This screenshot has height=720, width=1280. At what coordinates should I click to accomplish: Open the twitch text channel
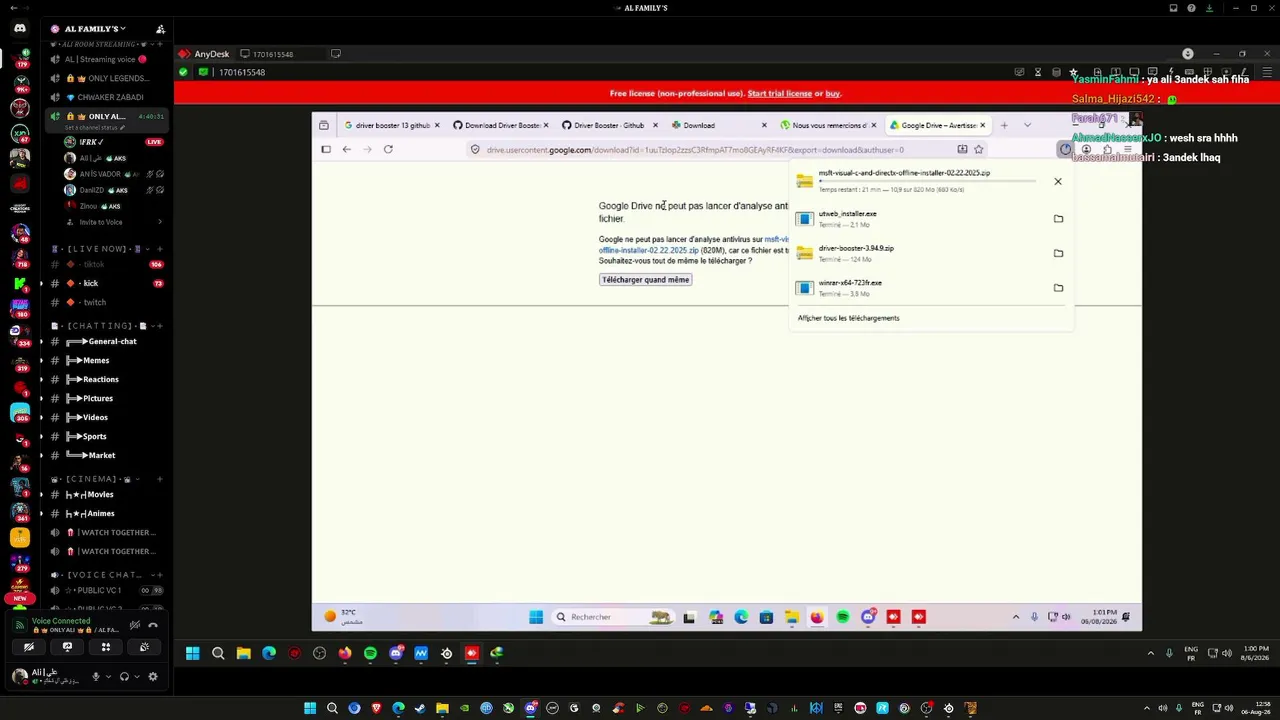(105, 302)
